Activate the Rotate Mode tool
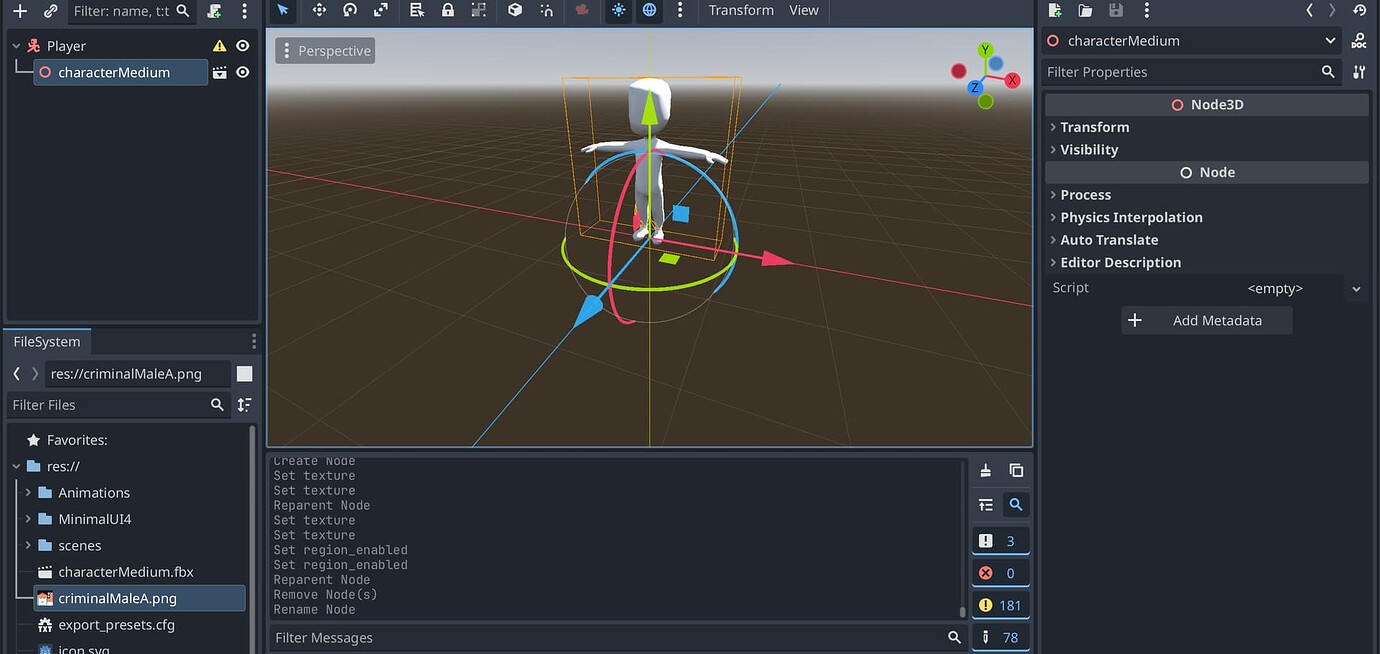Viewport: 1380px width, 654px height. (350, 10)
